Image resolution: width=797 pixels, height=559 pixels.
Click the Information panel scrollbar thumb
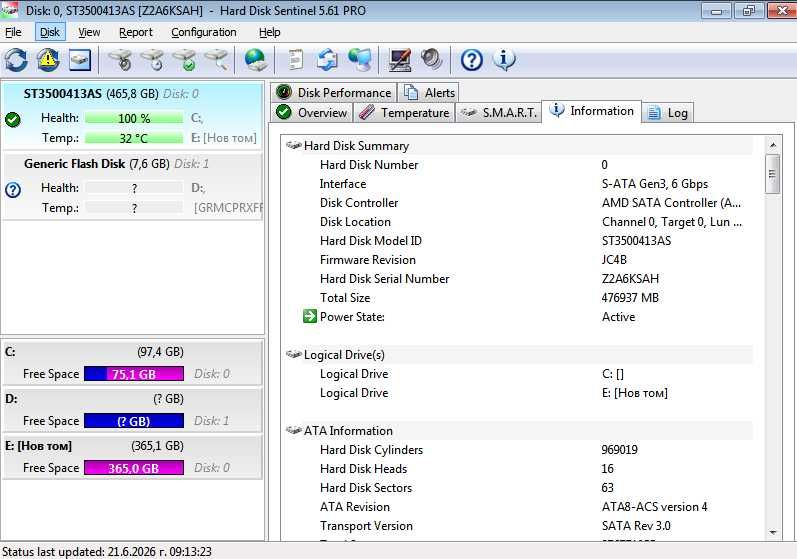[x=773, y=174]
